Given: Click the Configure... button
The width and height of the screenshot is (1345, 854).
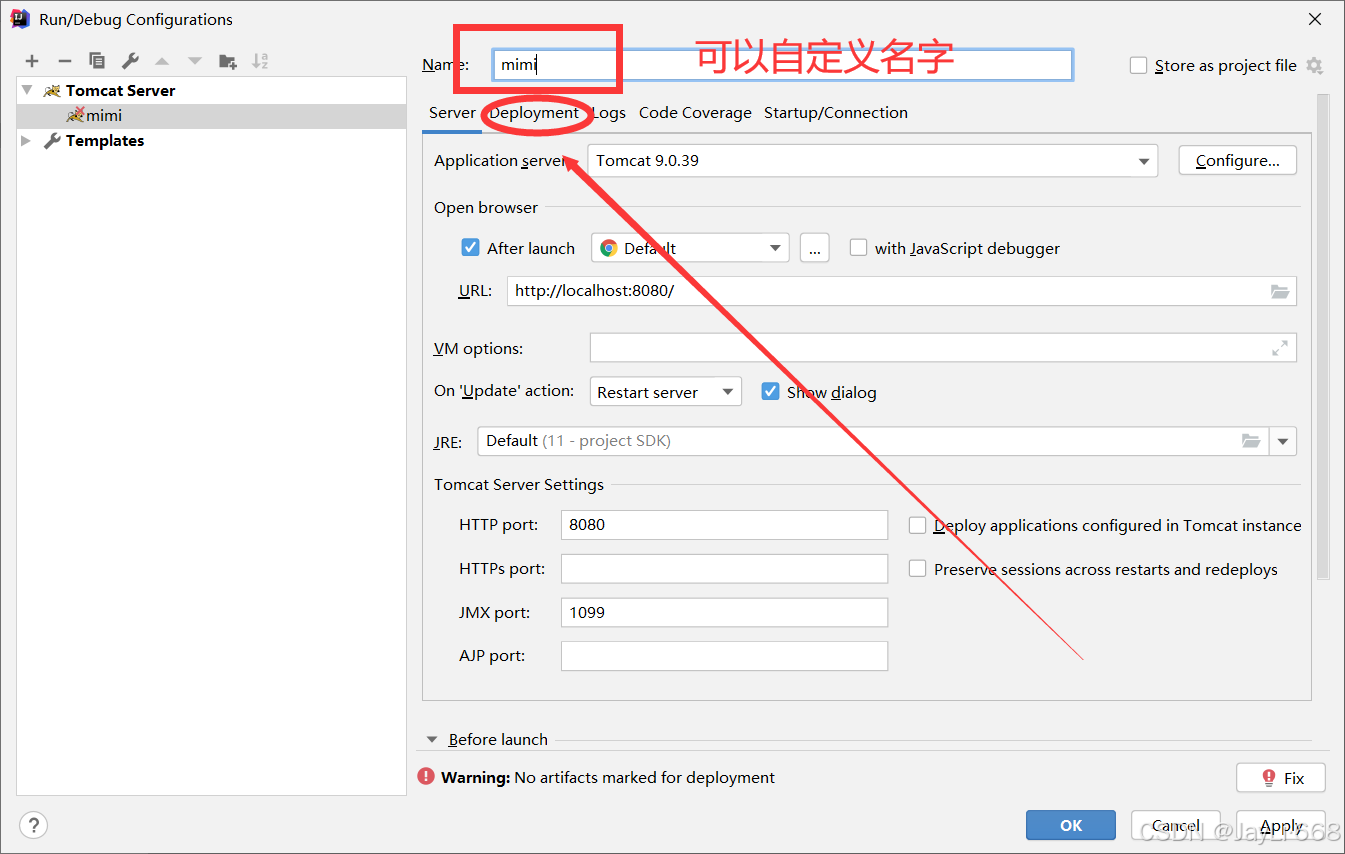Looking at the screenshot, I should (x=1237, y=161).
